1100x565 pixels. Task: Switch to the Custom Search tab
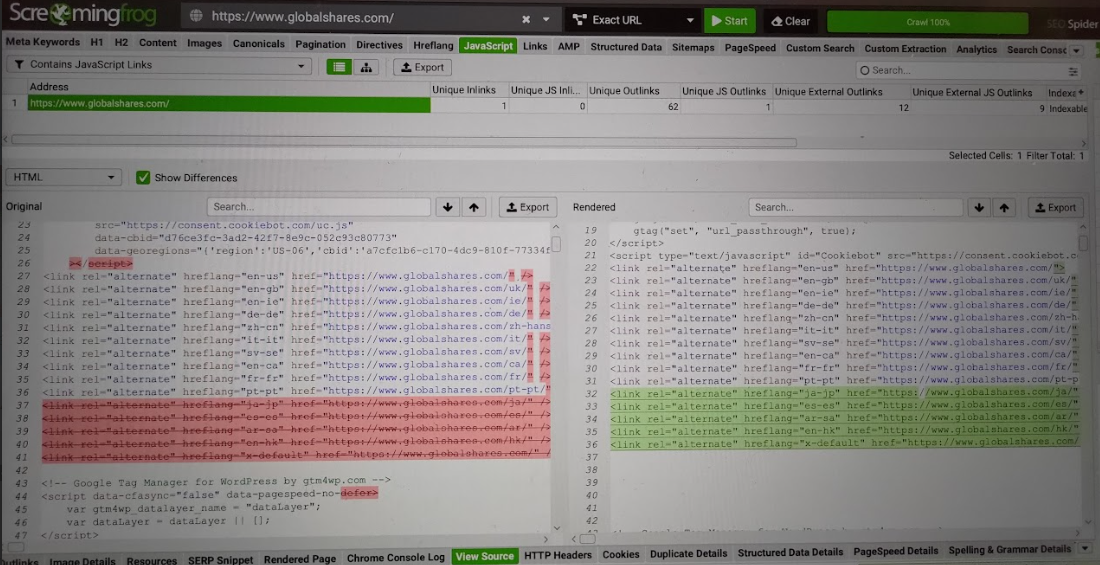click(819, 48)
